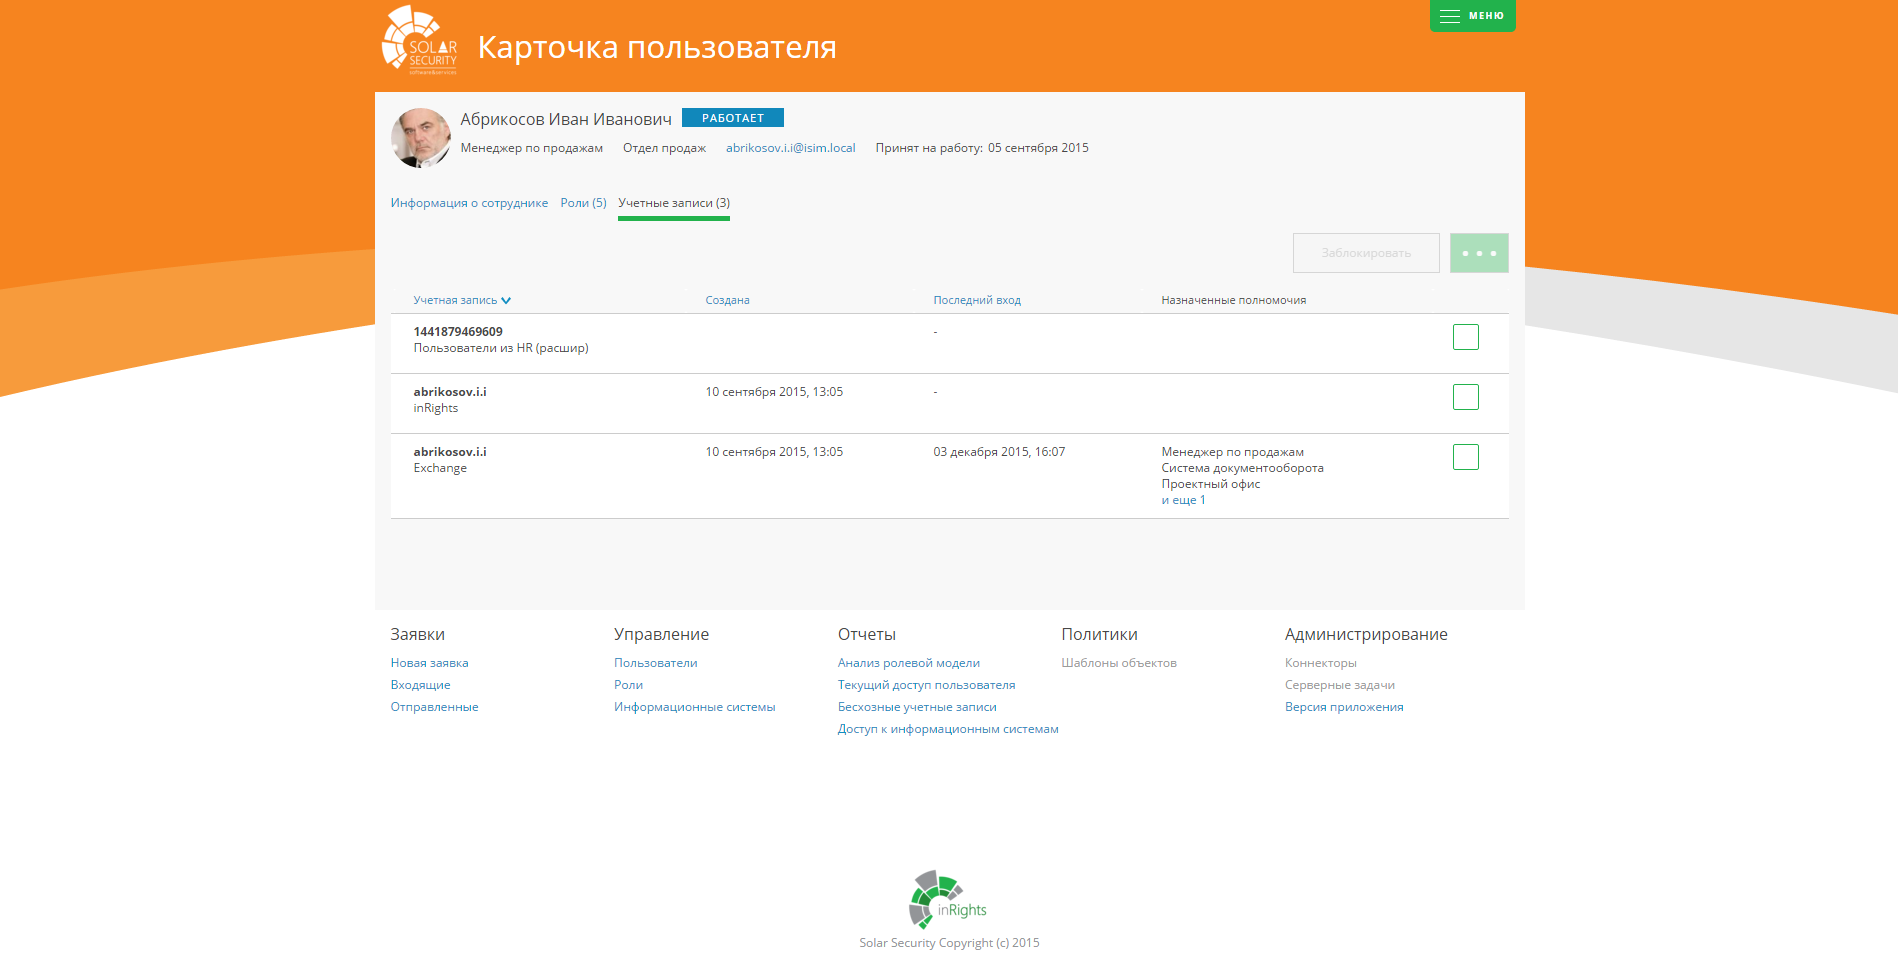The height and width of the screenshot is (969, 1898).
Task: Go to Пользователи under Управление
Action: tap(656, 663)
